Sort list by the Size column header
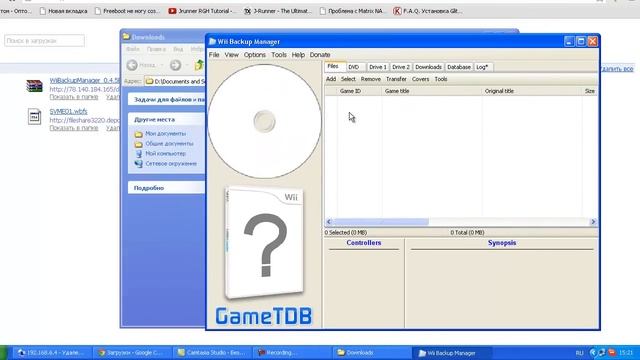This screenshot has height=360, width=640. (589, 91)
